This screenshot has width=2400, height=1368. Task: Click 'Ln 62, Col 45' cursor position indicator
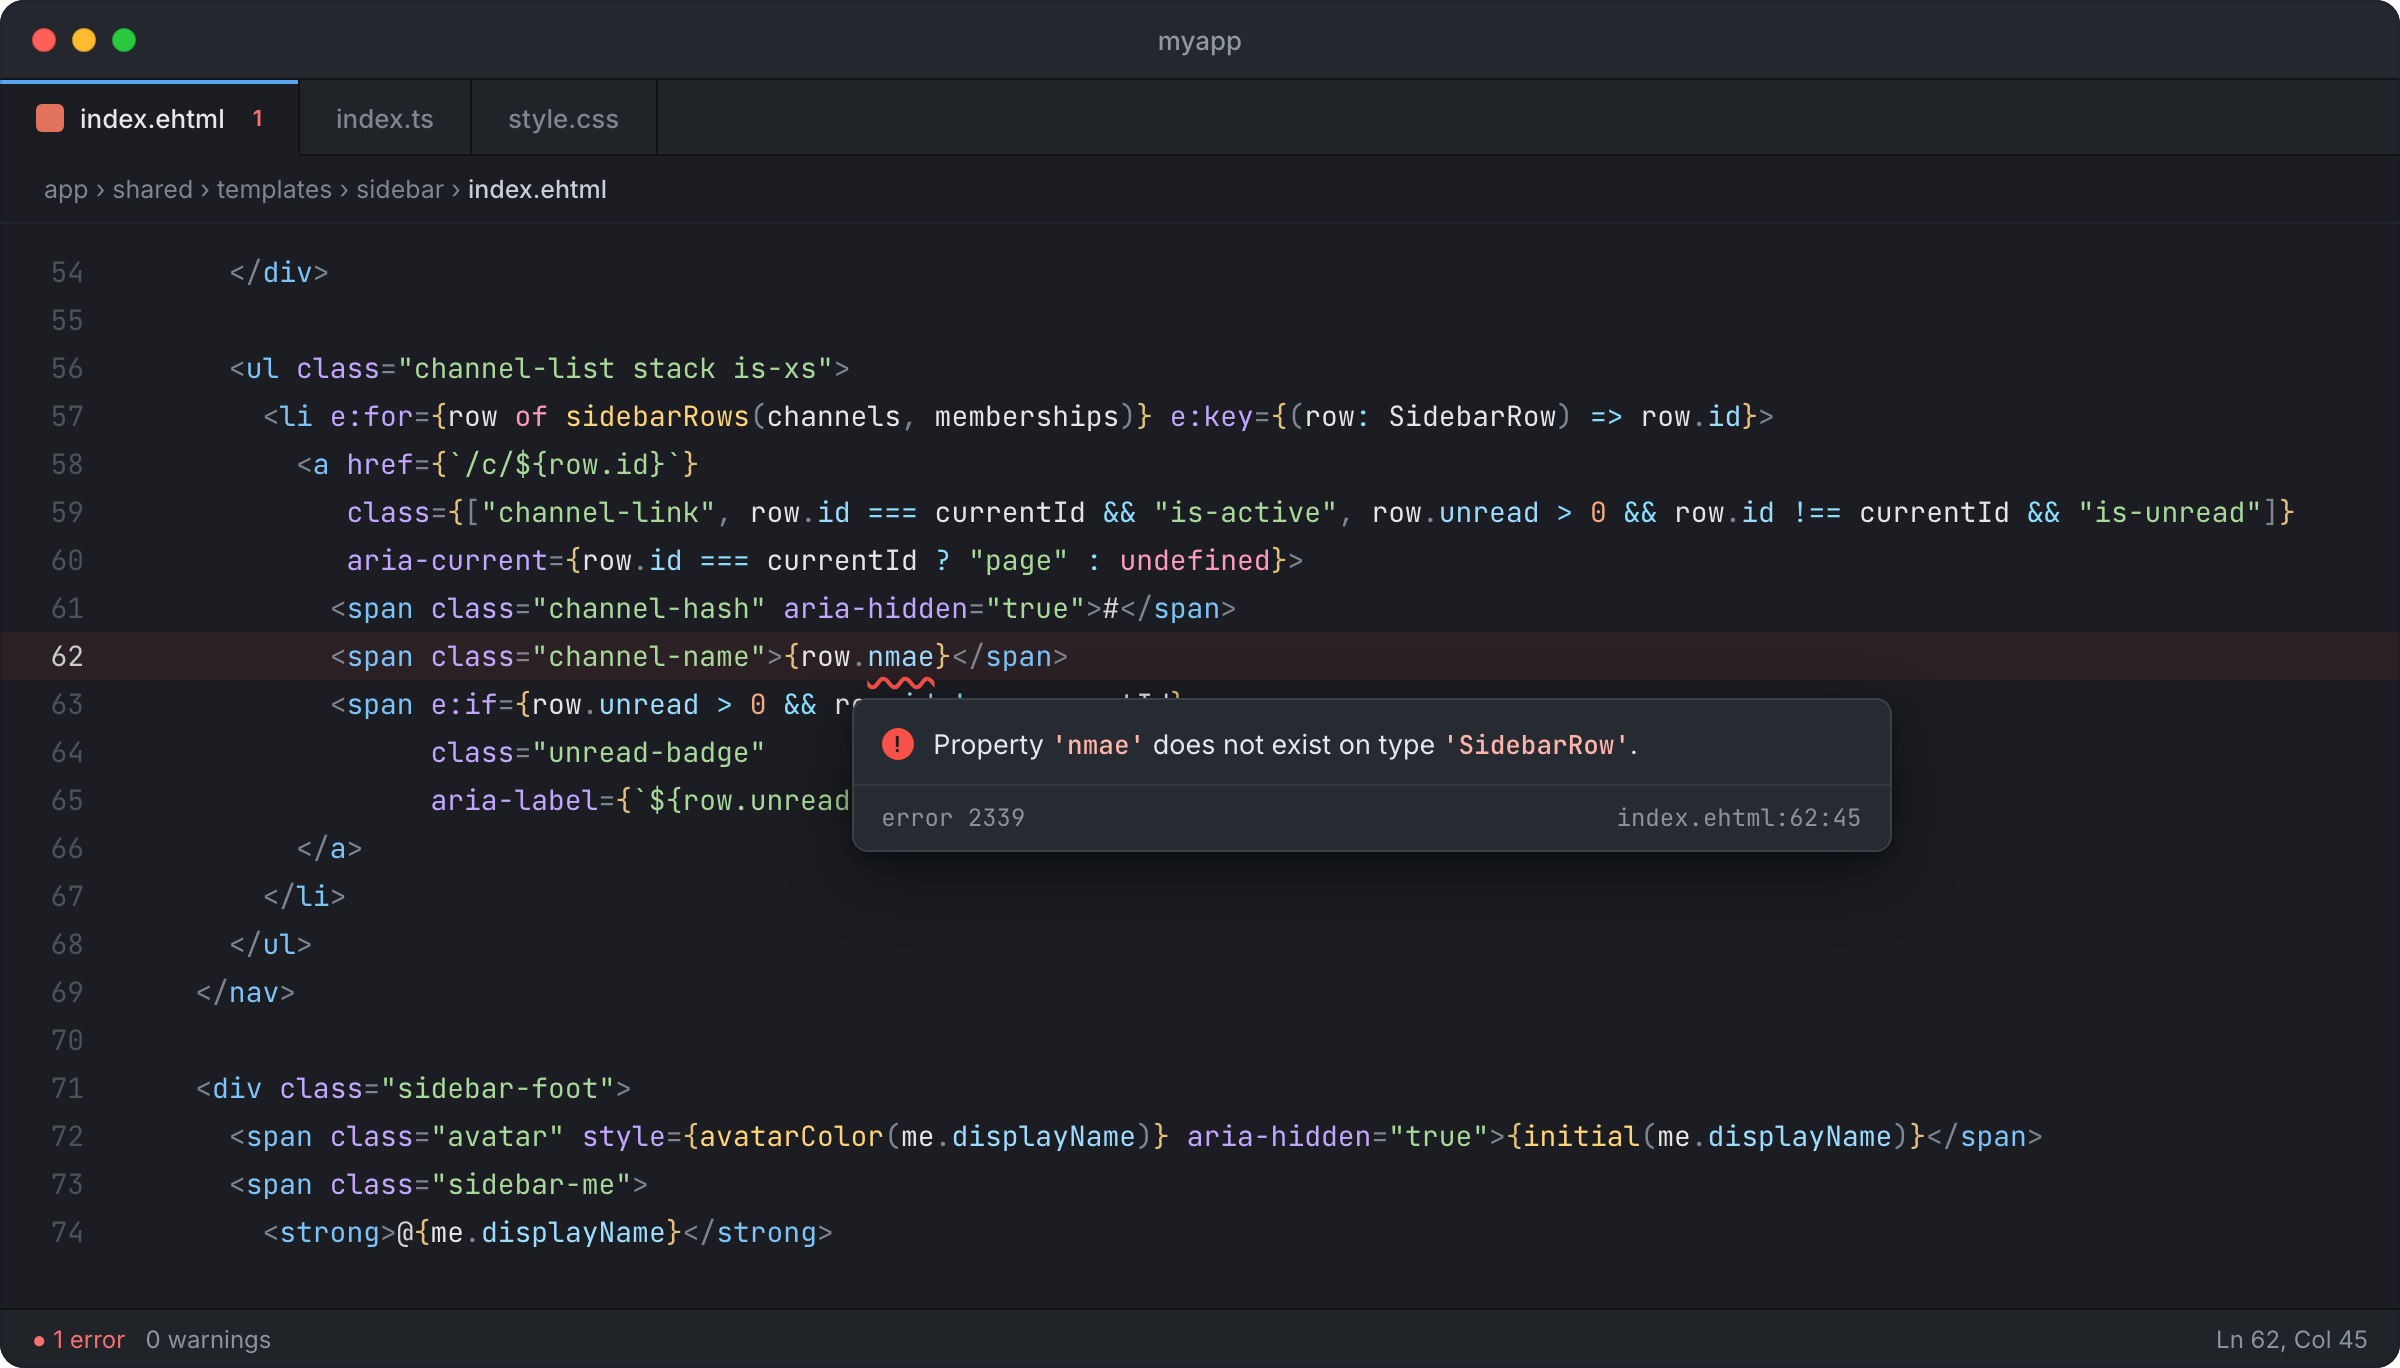tap(2291, 1340)
